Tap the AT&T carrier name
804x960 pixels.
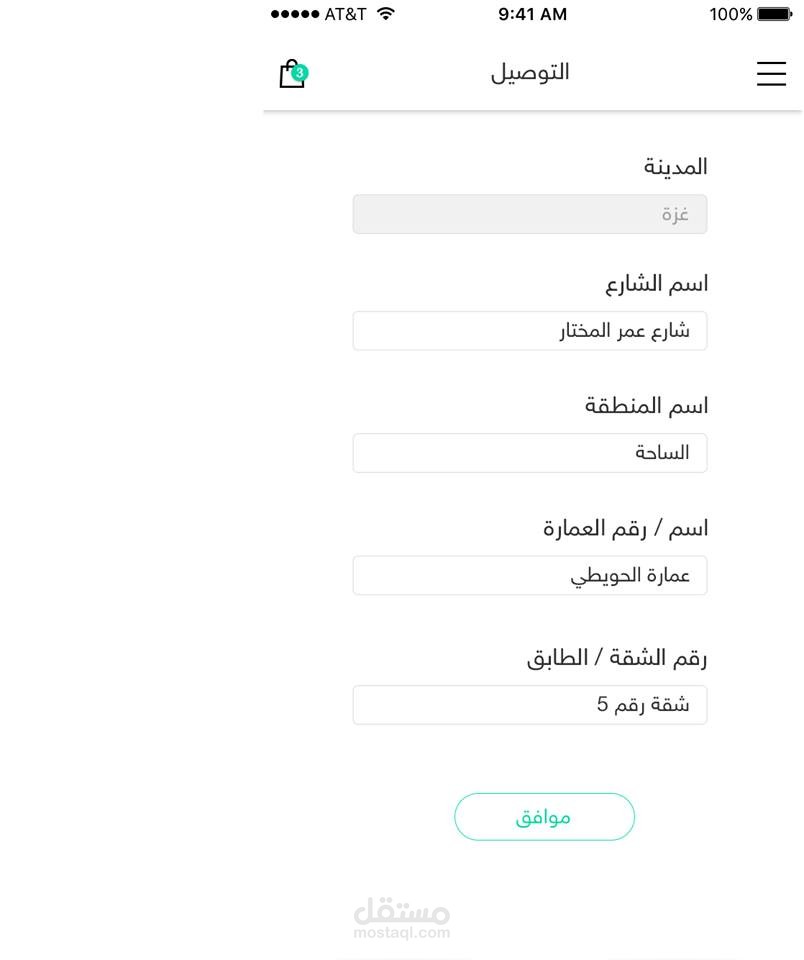[x=345, y=14]
